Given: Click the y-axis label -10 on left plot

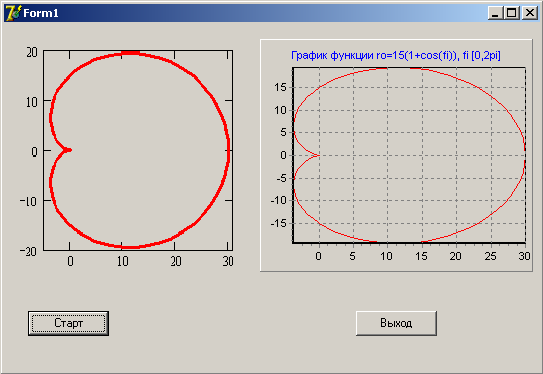Looking at the screenshot, I should [28, 201].
